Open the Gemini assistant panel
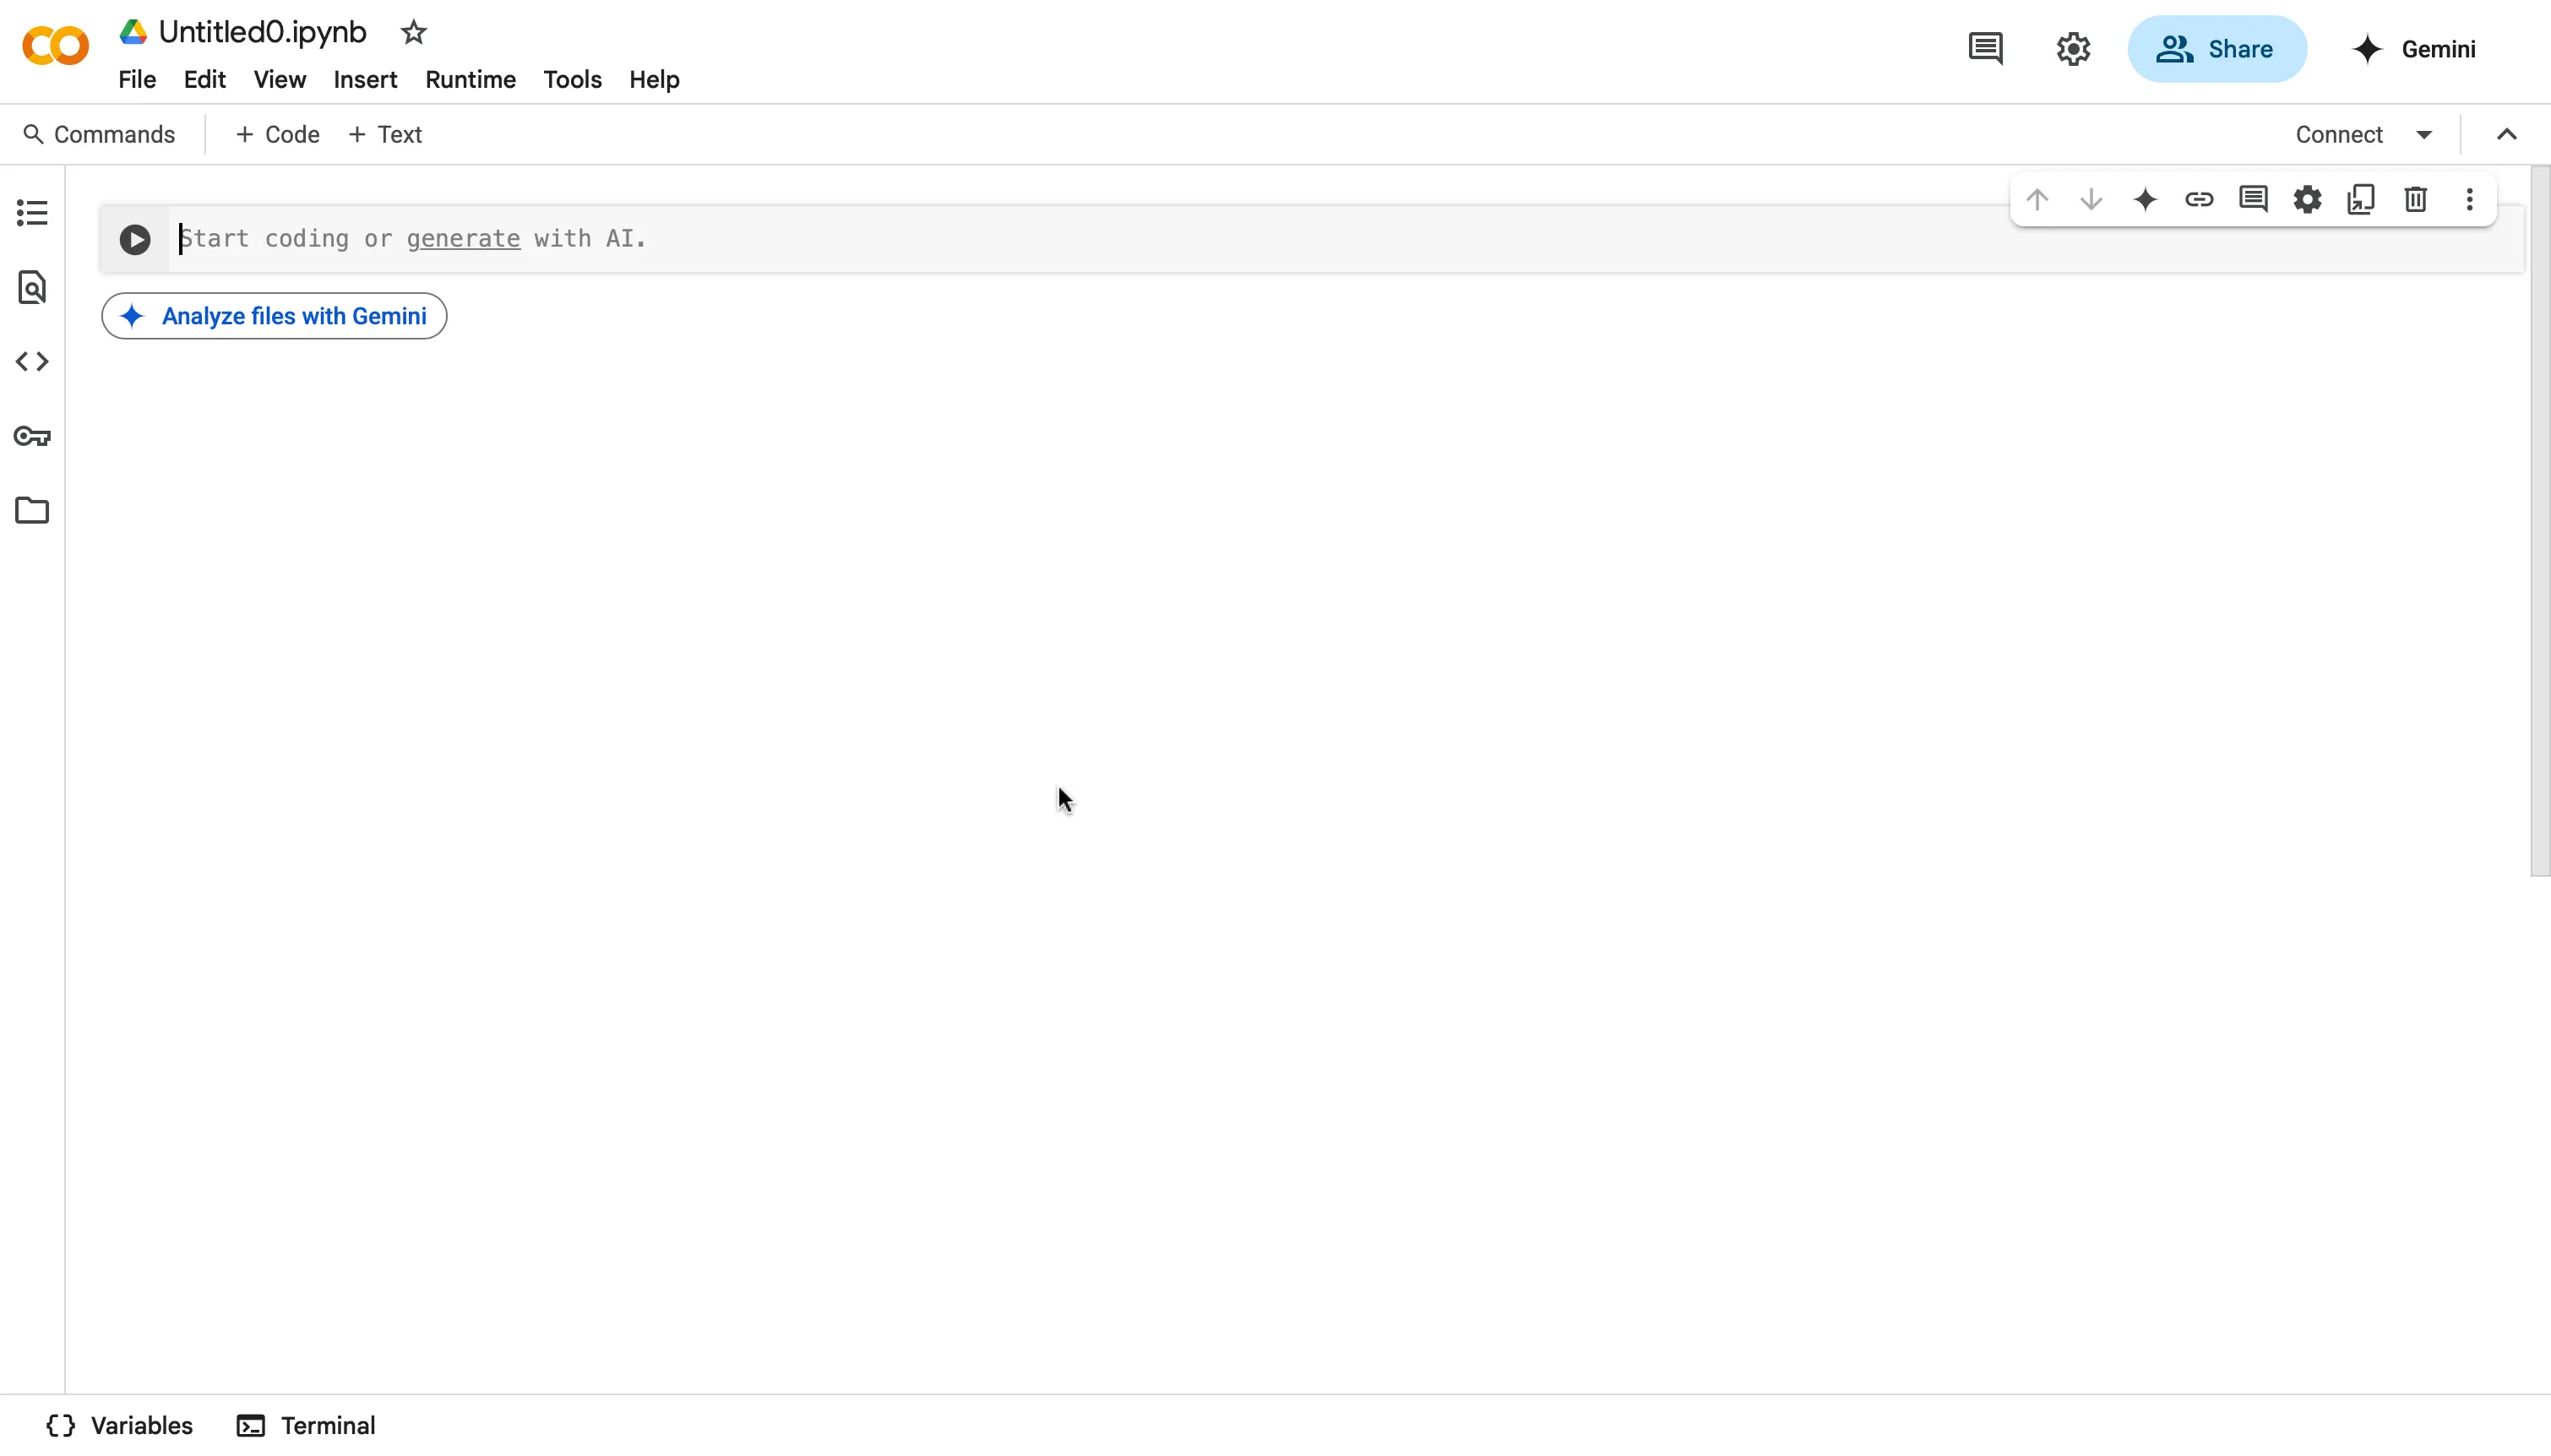The width and height of the screenshot is (2551, 1456). pyautogui.click(x=2413, y=49)
